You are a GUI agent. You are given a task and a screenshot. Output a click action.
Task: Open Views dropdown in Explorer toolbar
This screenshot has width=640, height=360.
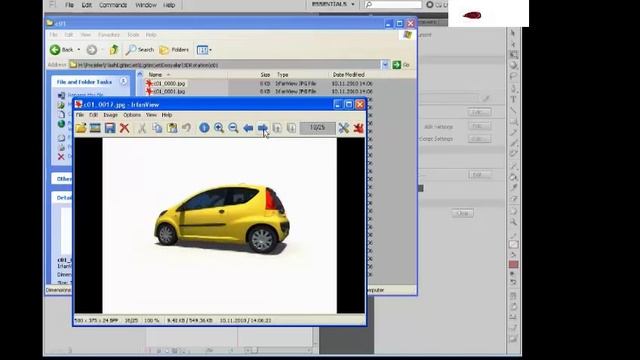coord(204,50)
